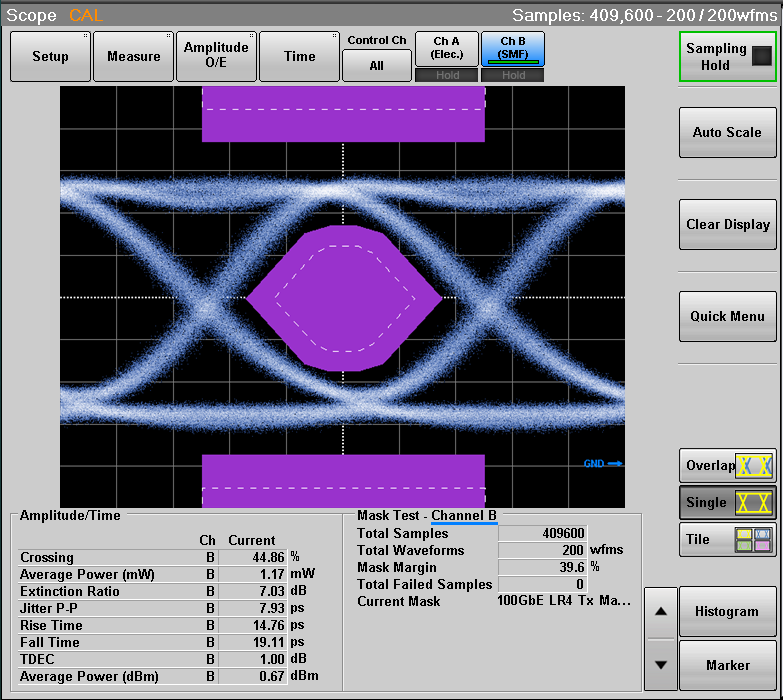The width and height of the screenshot is (783, 700).
Task: Toggle Ch A (Elec.) channel
Action: point(446,48)
